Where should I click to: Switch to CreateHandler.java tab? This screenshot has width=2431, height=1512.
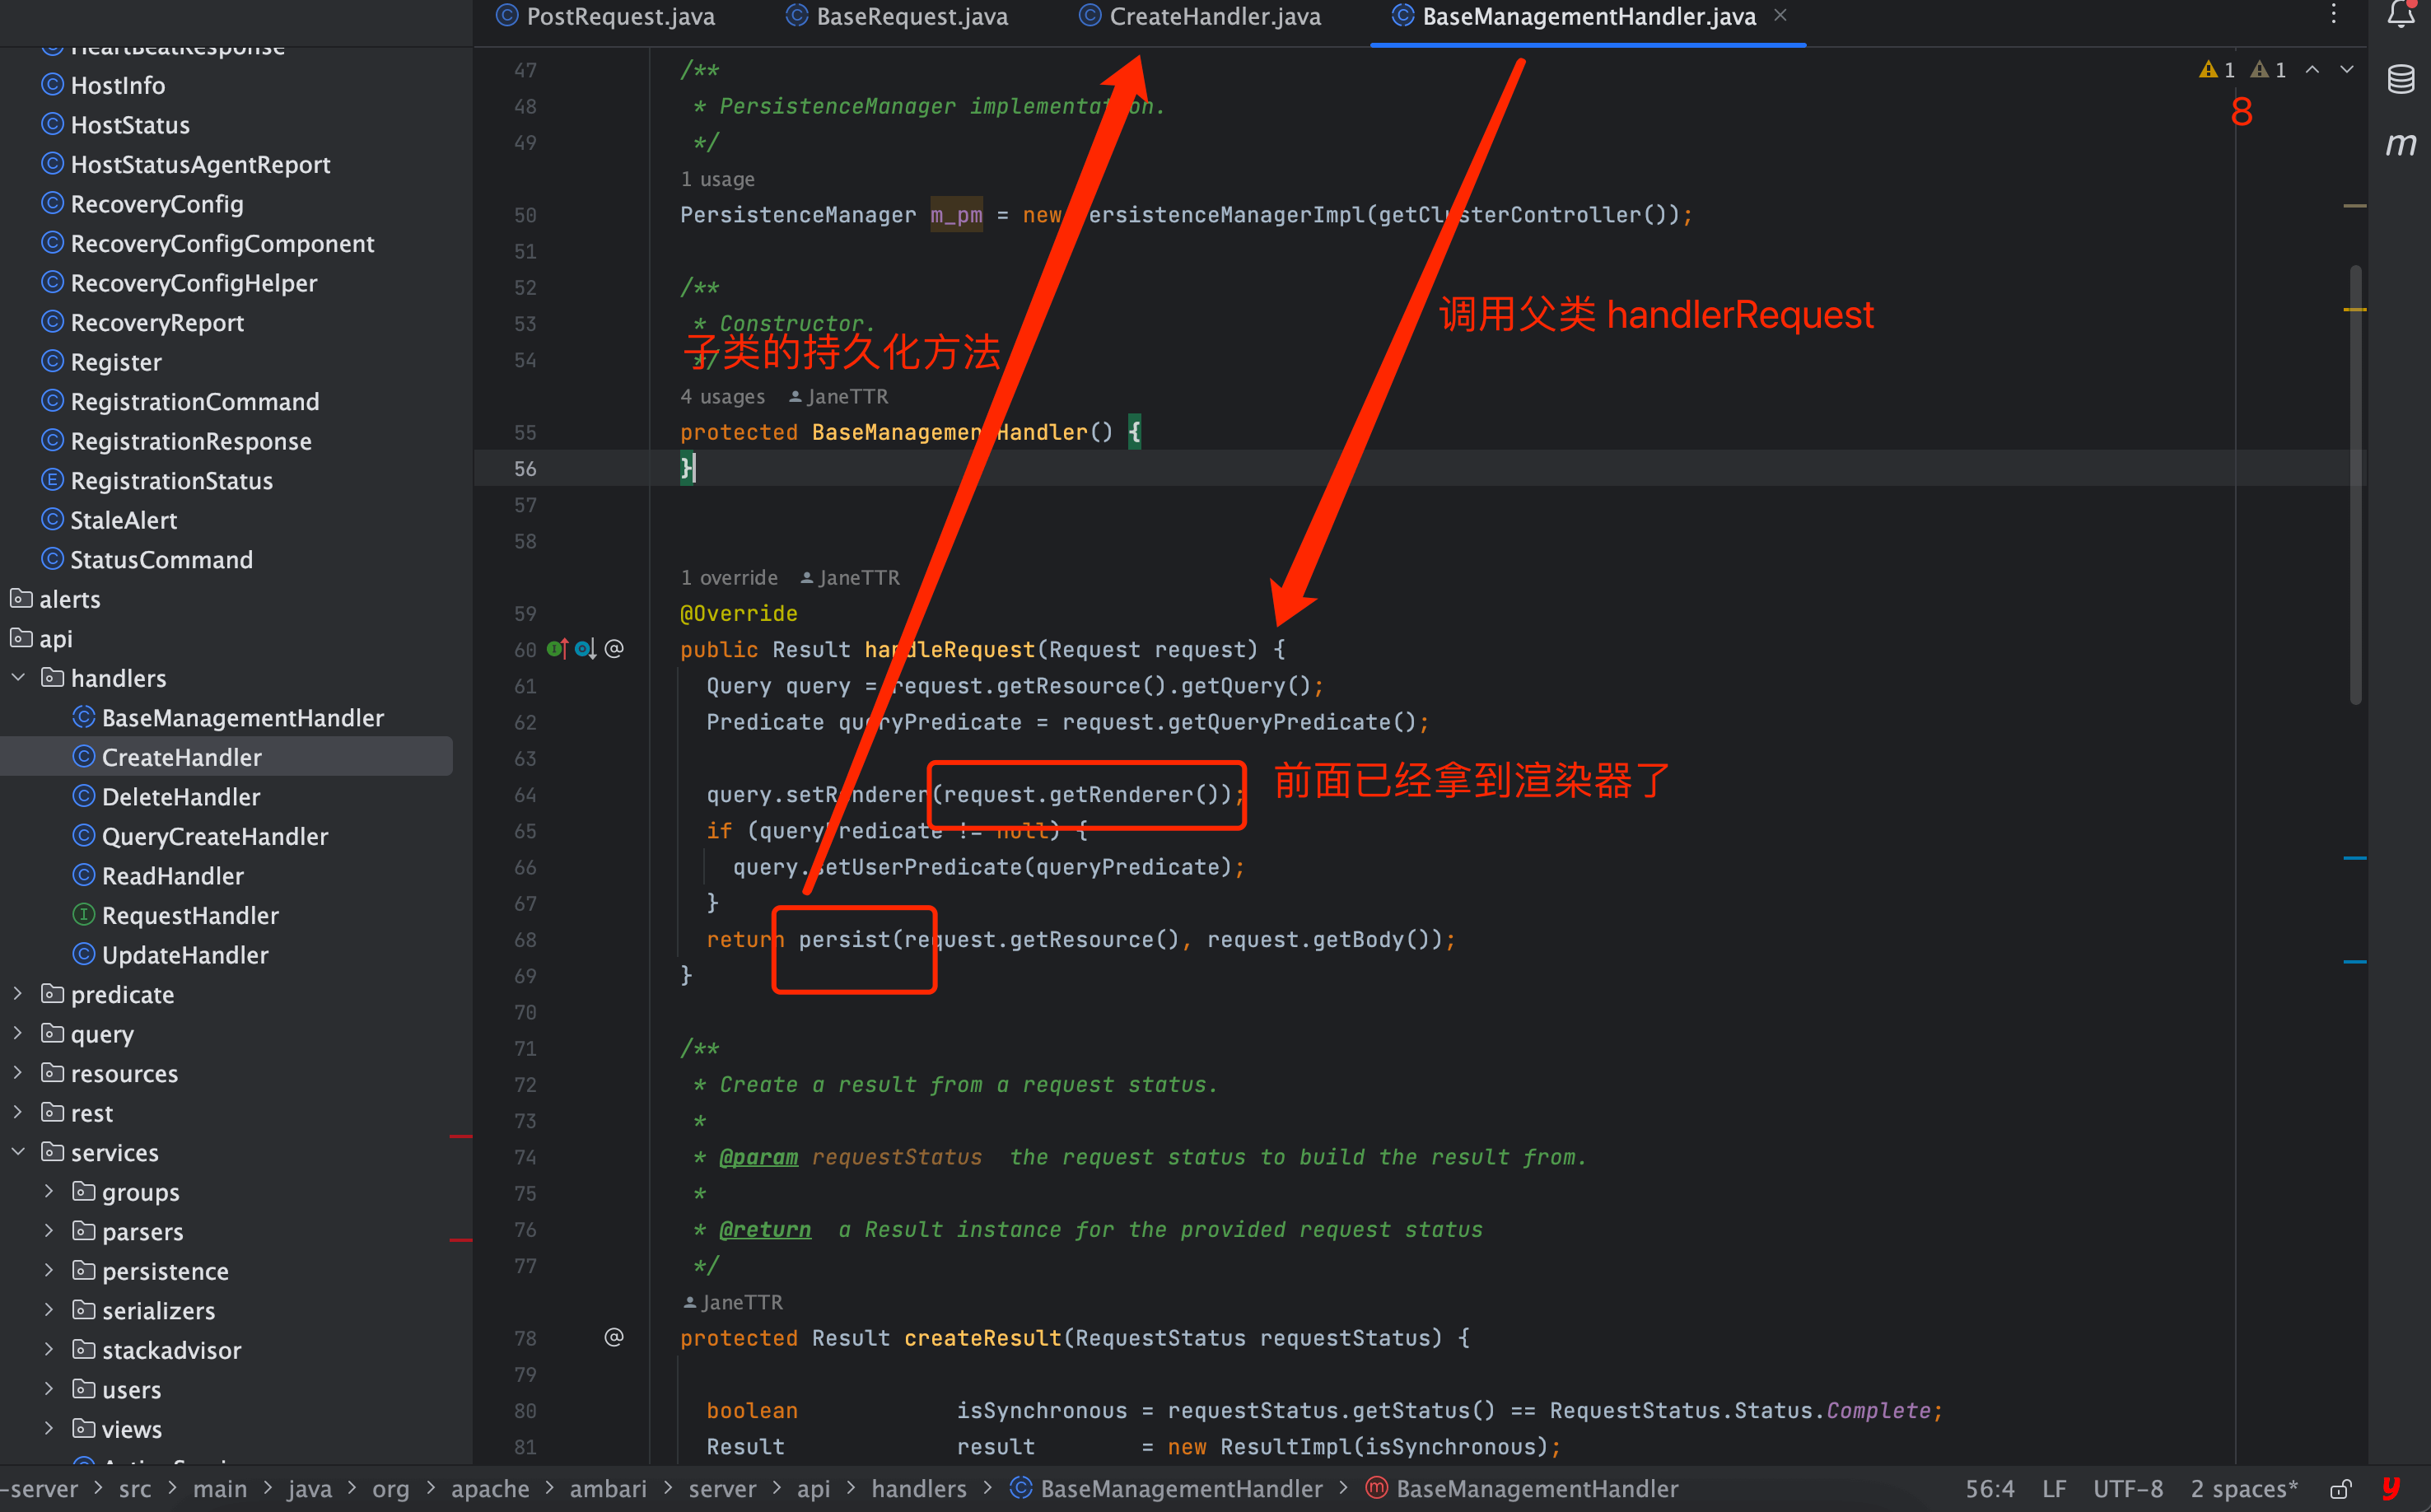tap(1213, 16)
